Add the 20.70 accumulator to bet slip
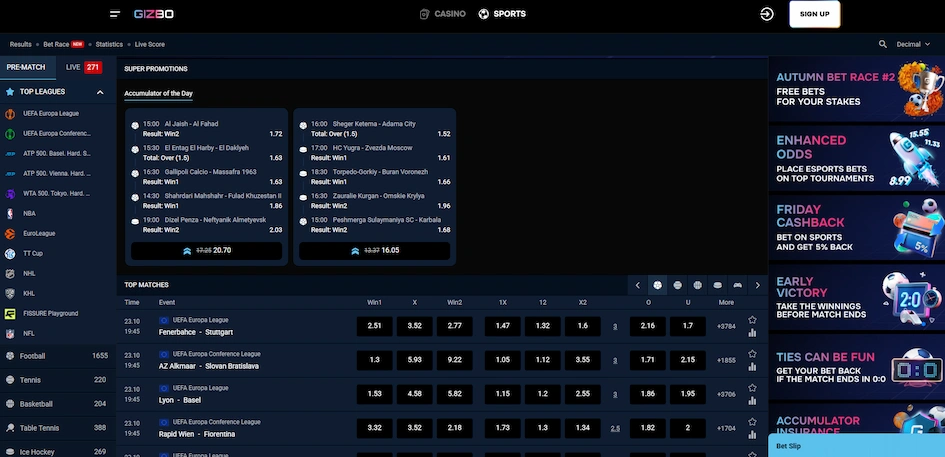Screen dimensions: 945x457 206,250
